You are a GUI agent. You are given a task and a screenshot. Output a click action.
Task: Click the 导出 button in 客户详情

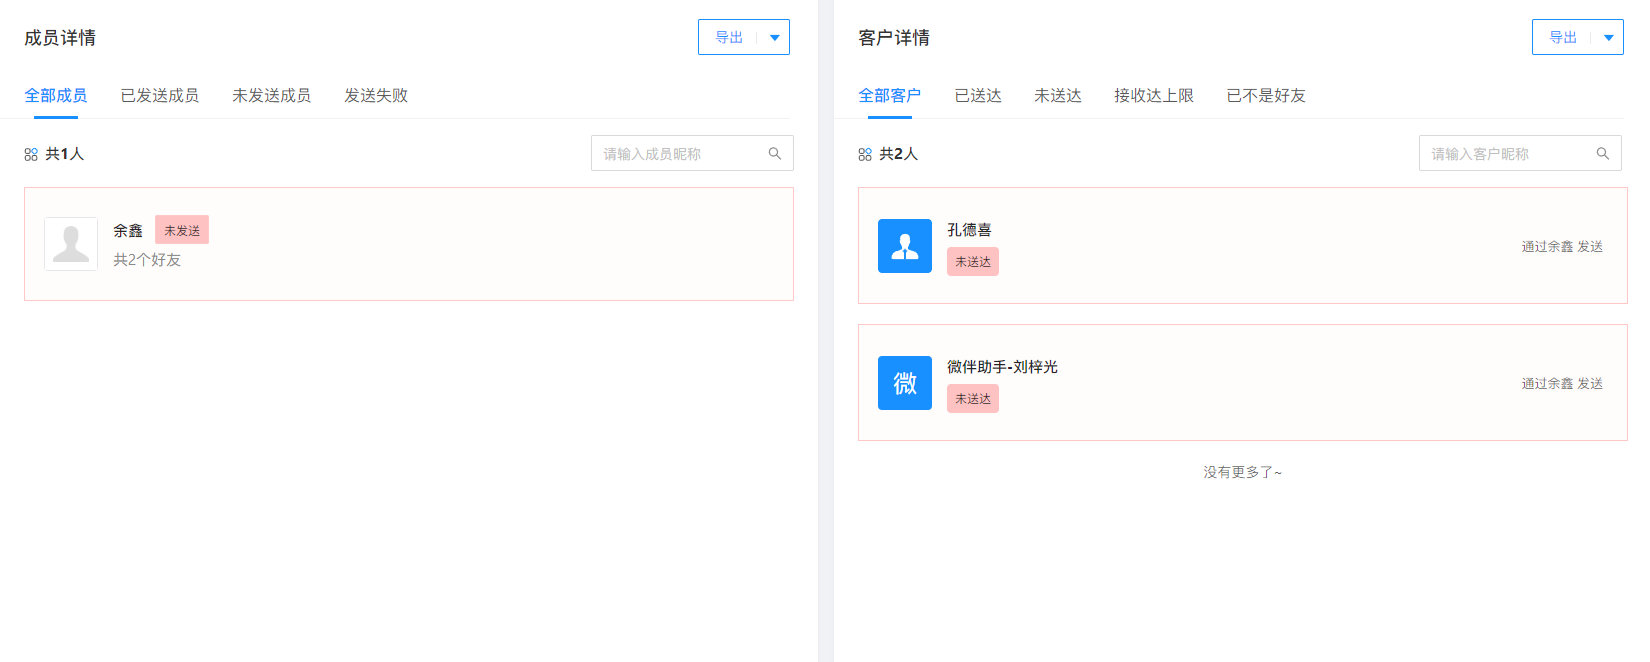tap(1563, 38)
